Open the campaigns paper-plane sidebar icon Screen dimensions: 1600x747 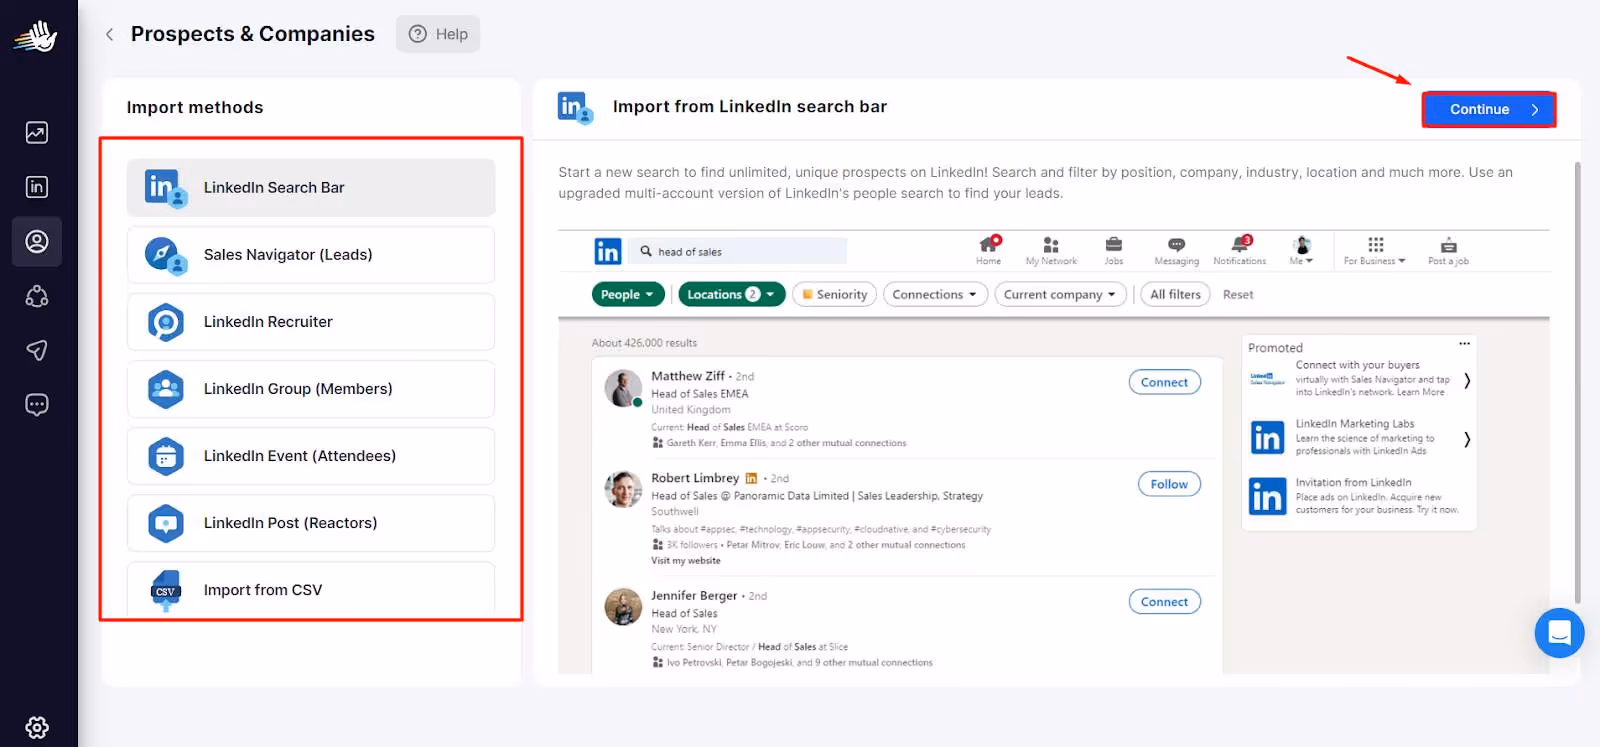[x=37, y=350]
